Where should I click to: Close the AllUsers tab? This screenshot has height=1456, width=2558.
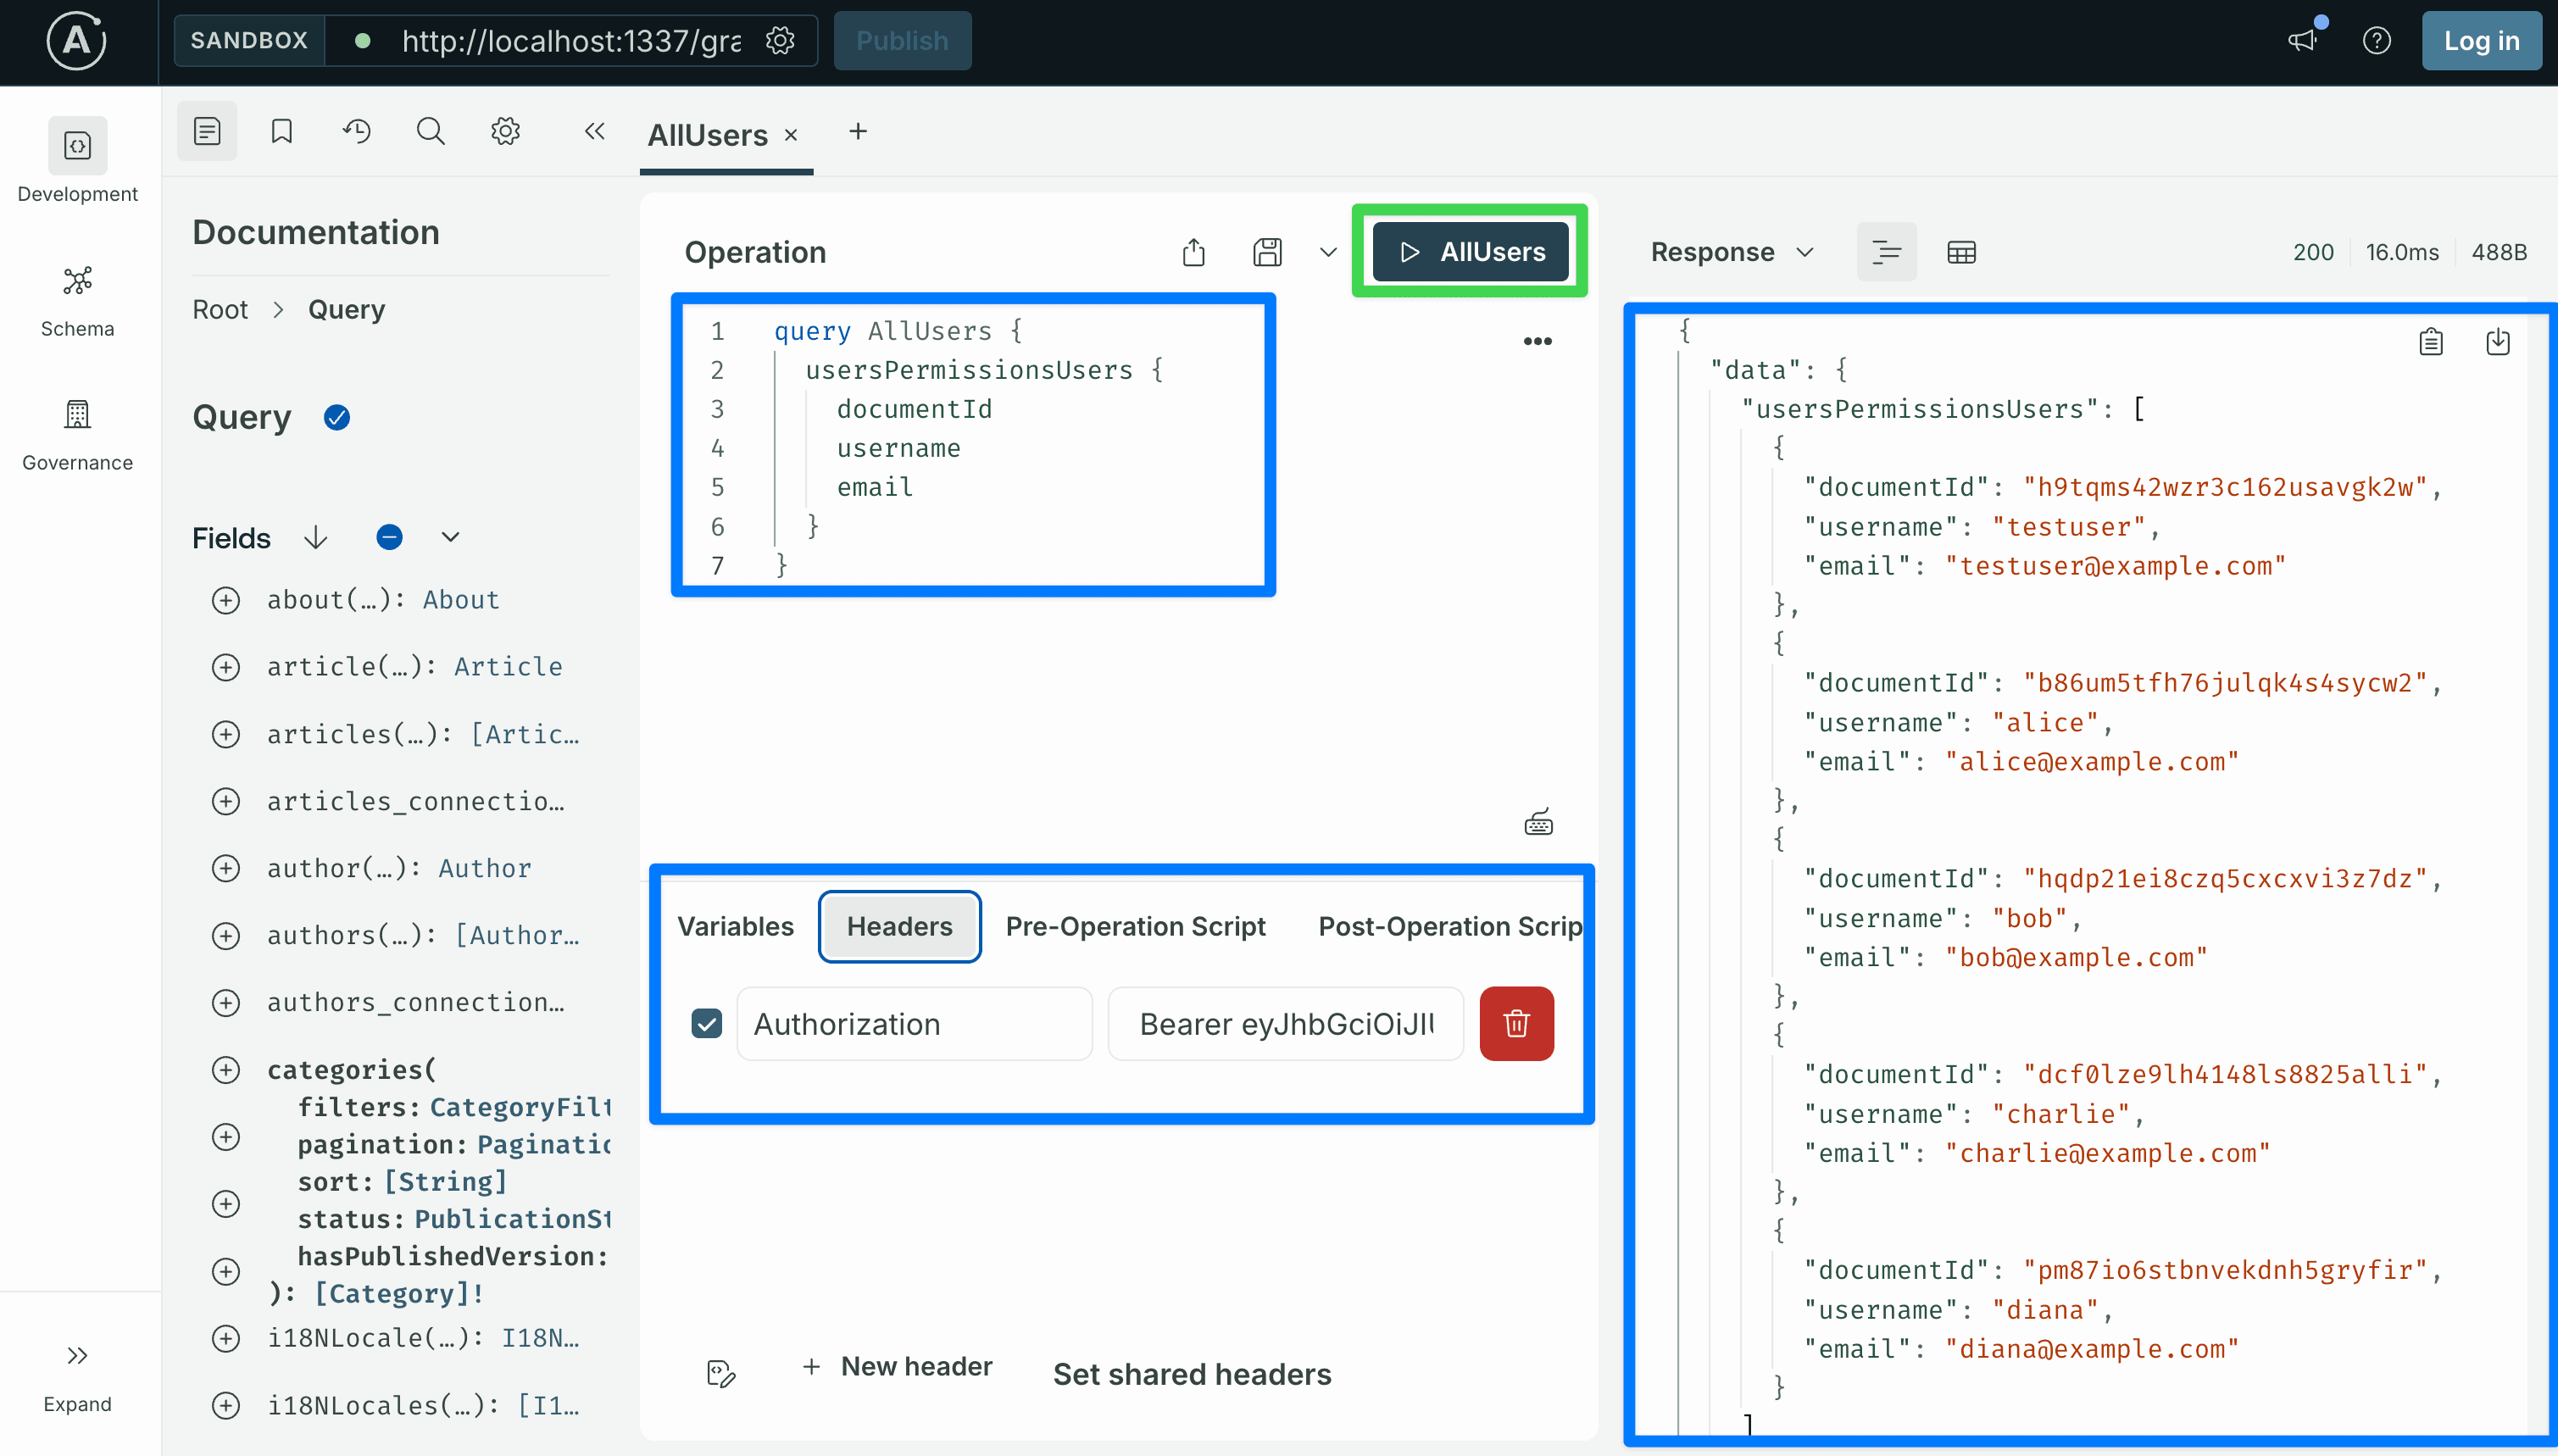[x=791, y=135]
